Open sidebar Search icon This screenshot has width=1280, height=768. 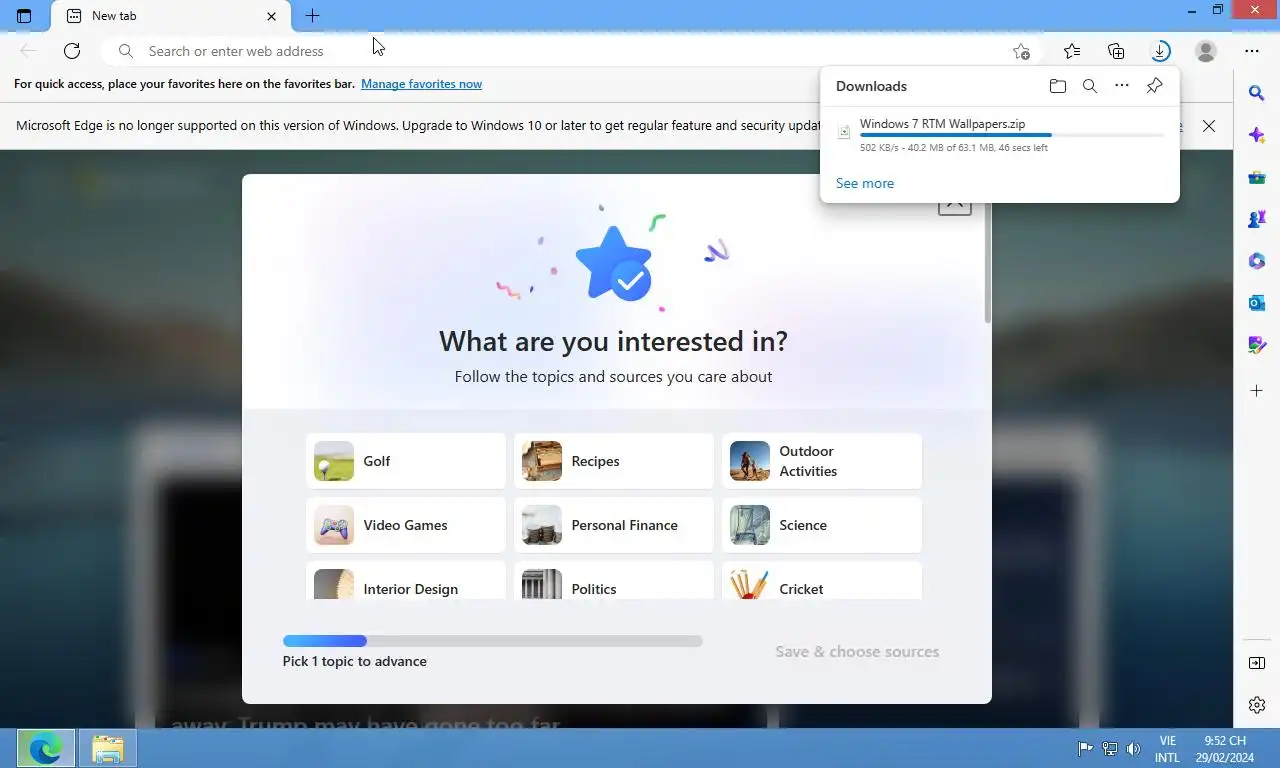point(1257,93)
